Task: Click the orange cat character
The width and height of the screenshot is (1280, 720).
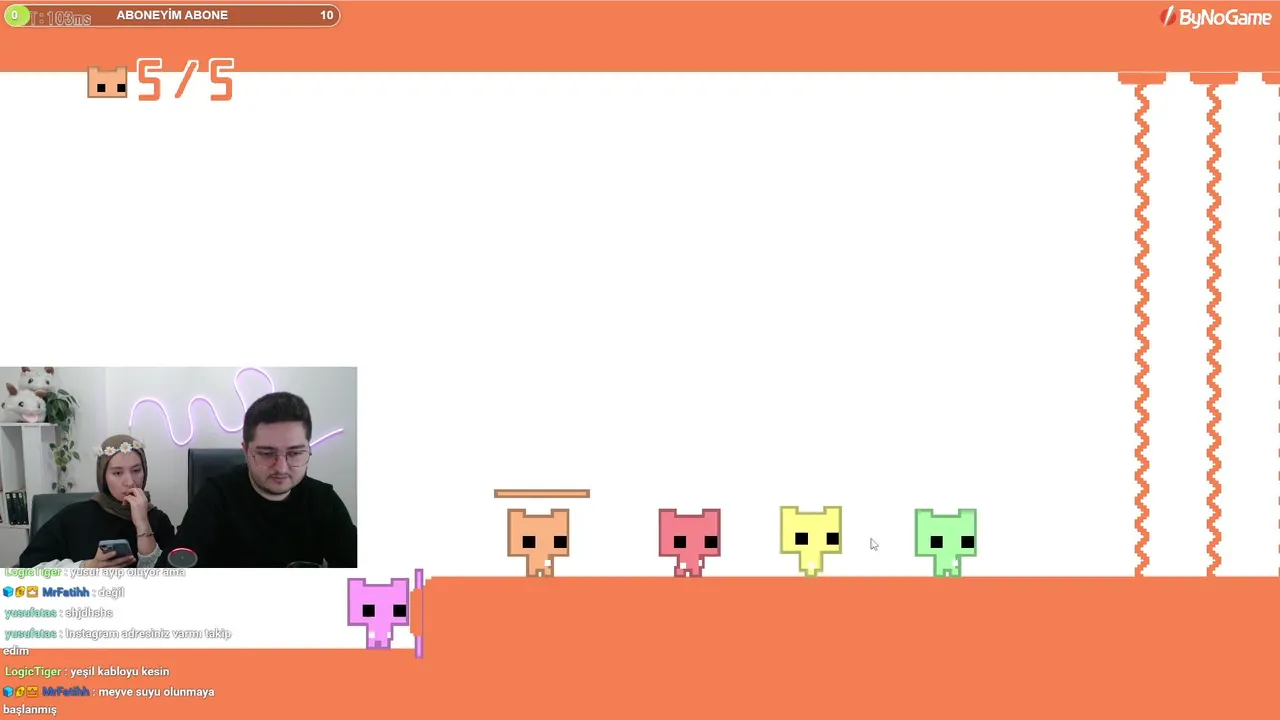Action: [538, 542]
